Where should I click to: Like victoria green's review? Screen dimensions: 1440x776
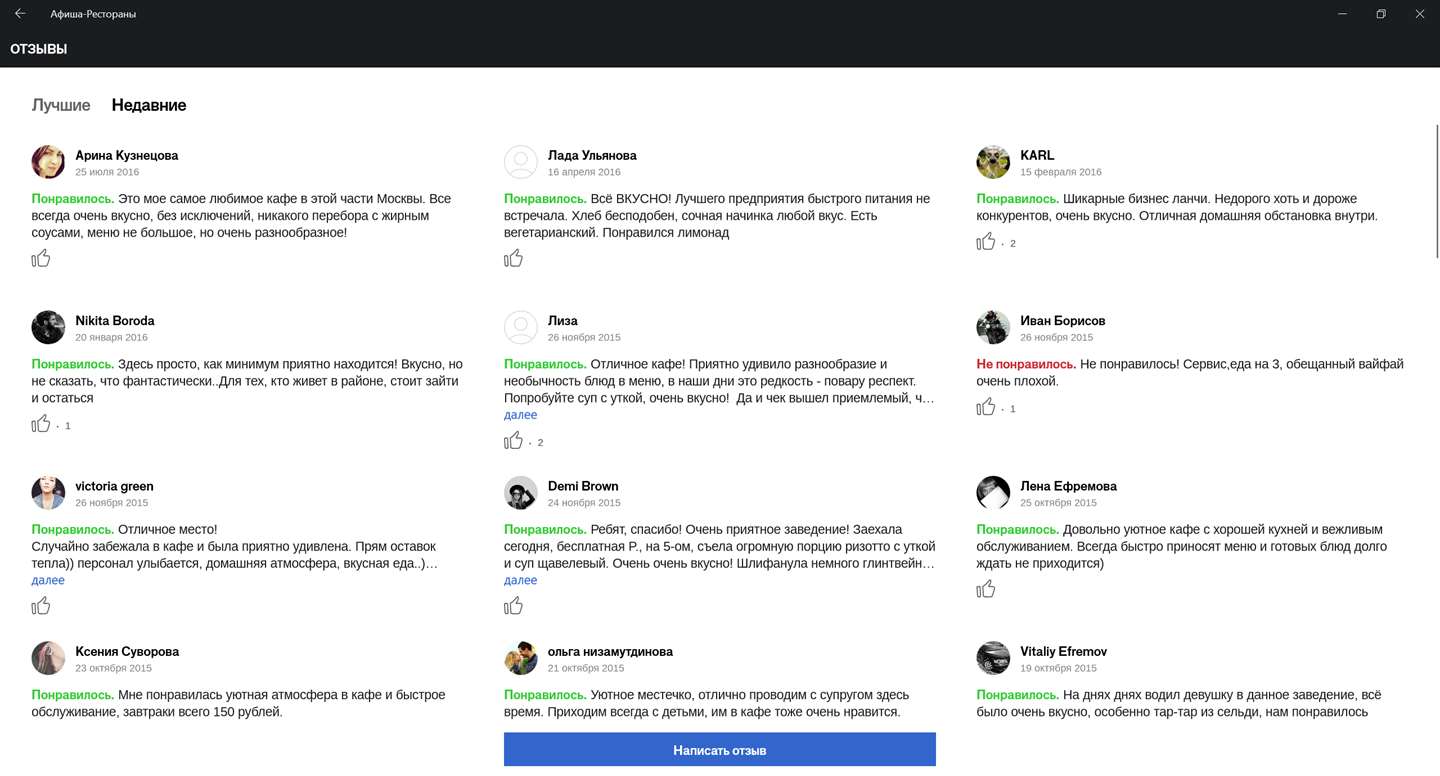click(x=41, y=606)
